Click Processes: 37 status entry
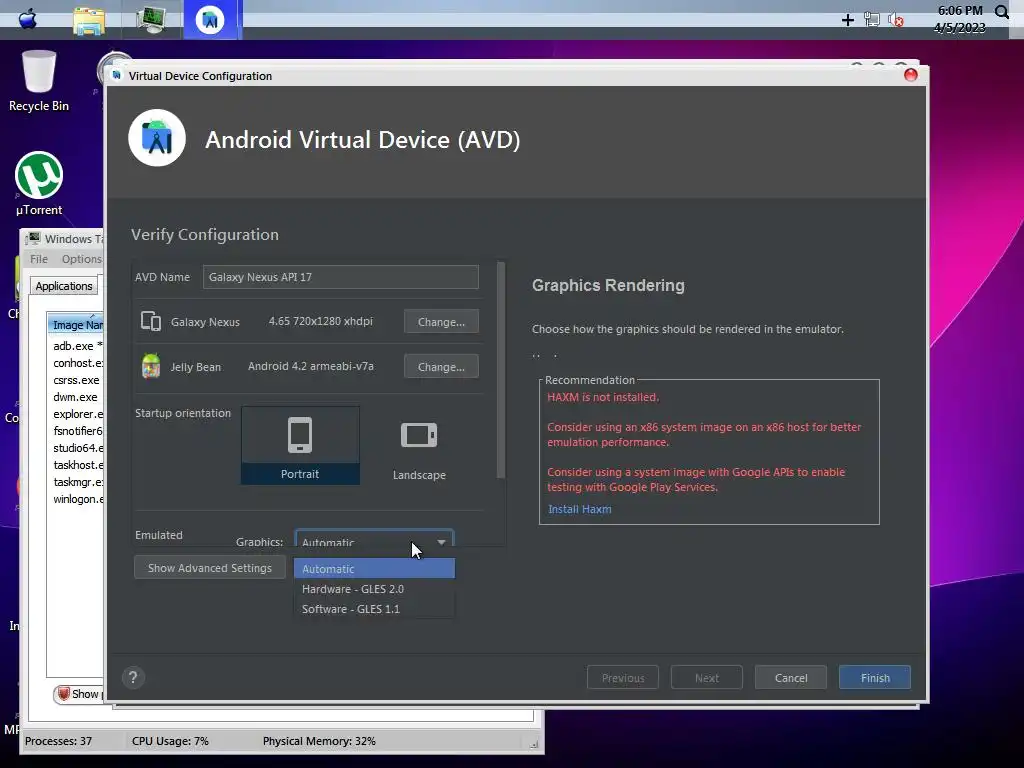 coord(58,741)
